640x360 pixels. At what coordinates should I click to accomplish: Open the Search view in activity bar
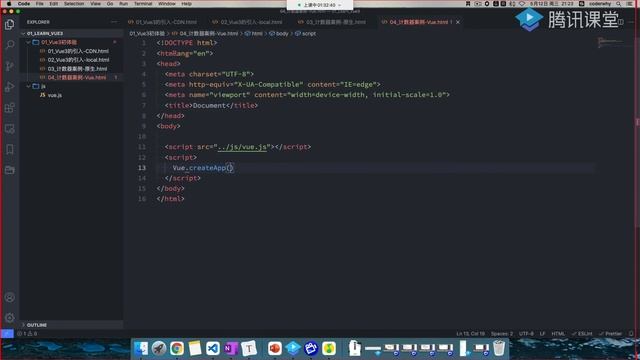(9, 45)
